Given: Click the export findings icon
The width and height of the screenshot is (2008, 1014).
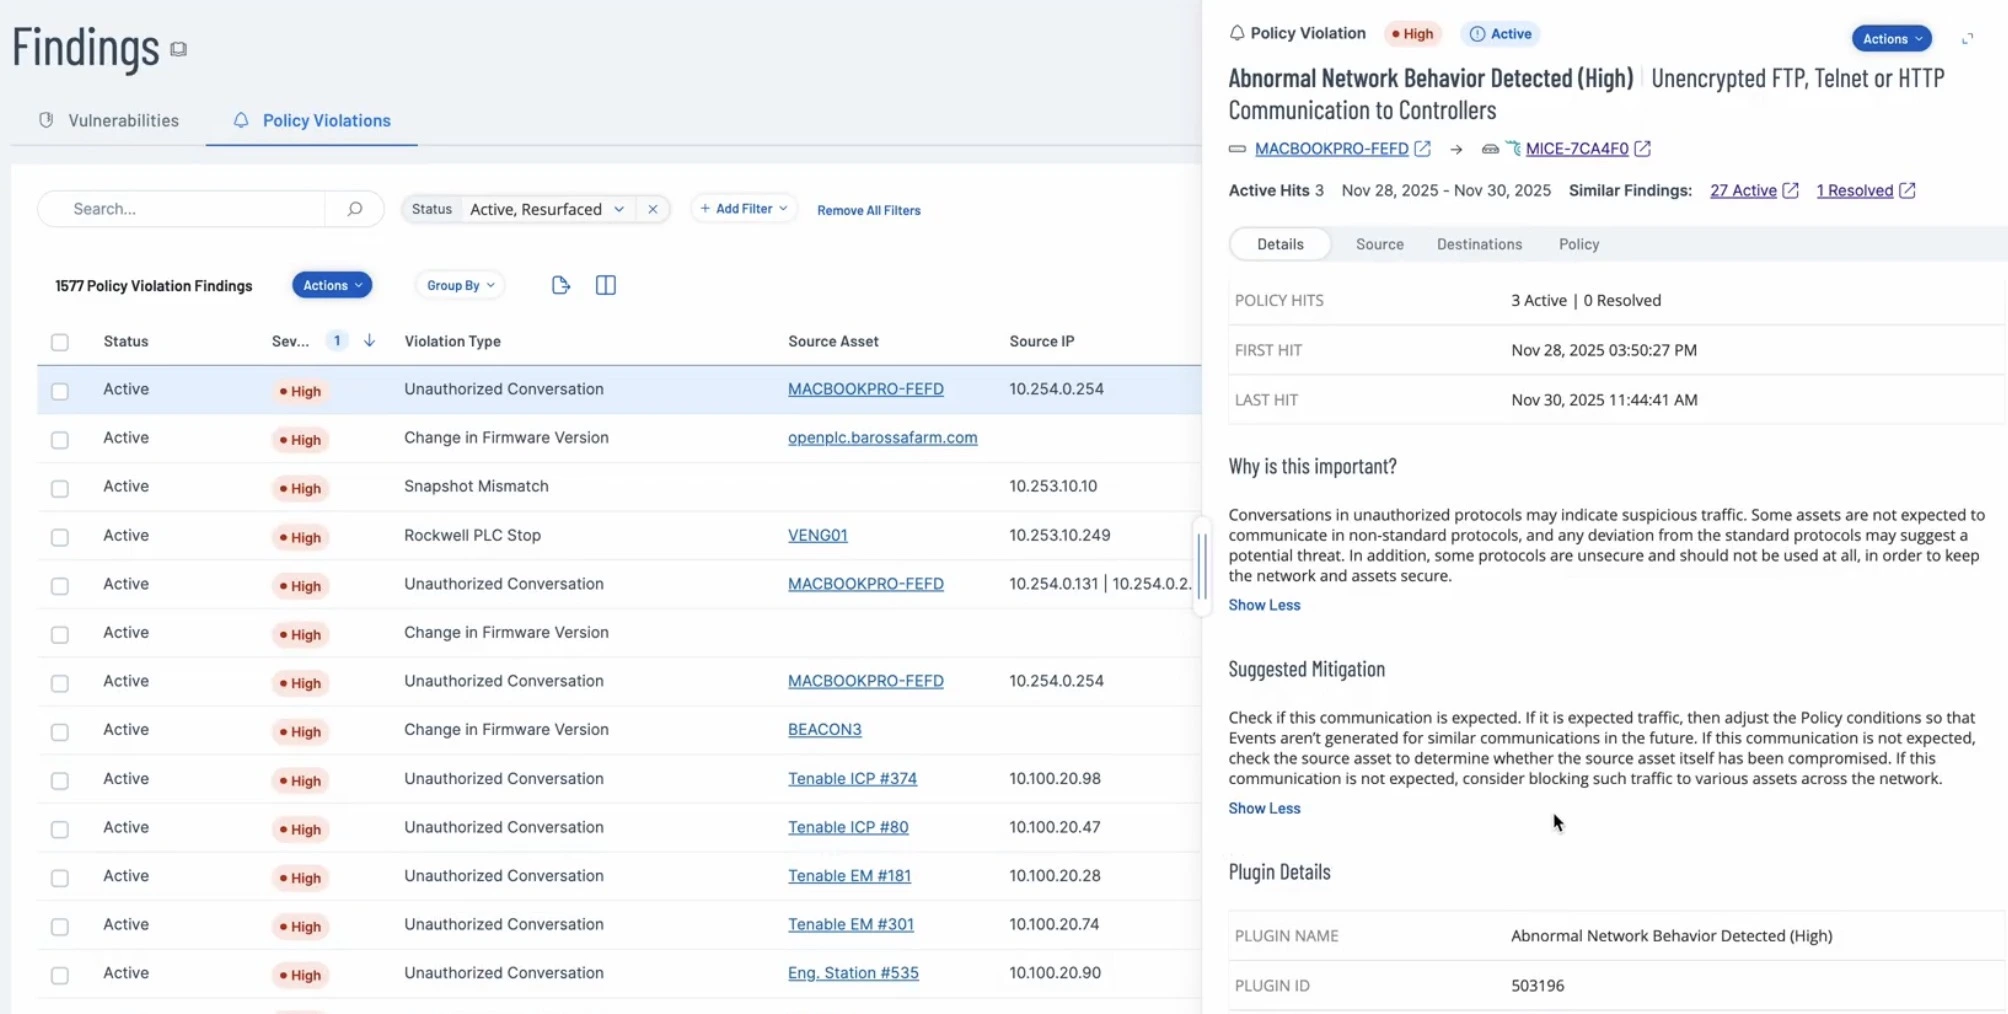Looking at the screenshot, I should pyautogui.click(x=561, y=285).
